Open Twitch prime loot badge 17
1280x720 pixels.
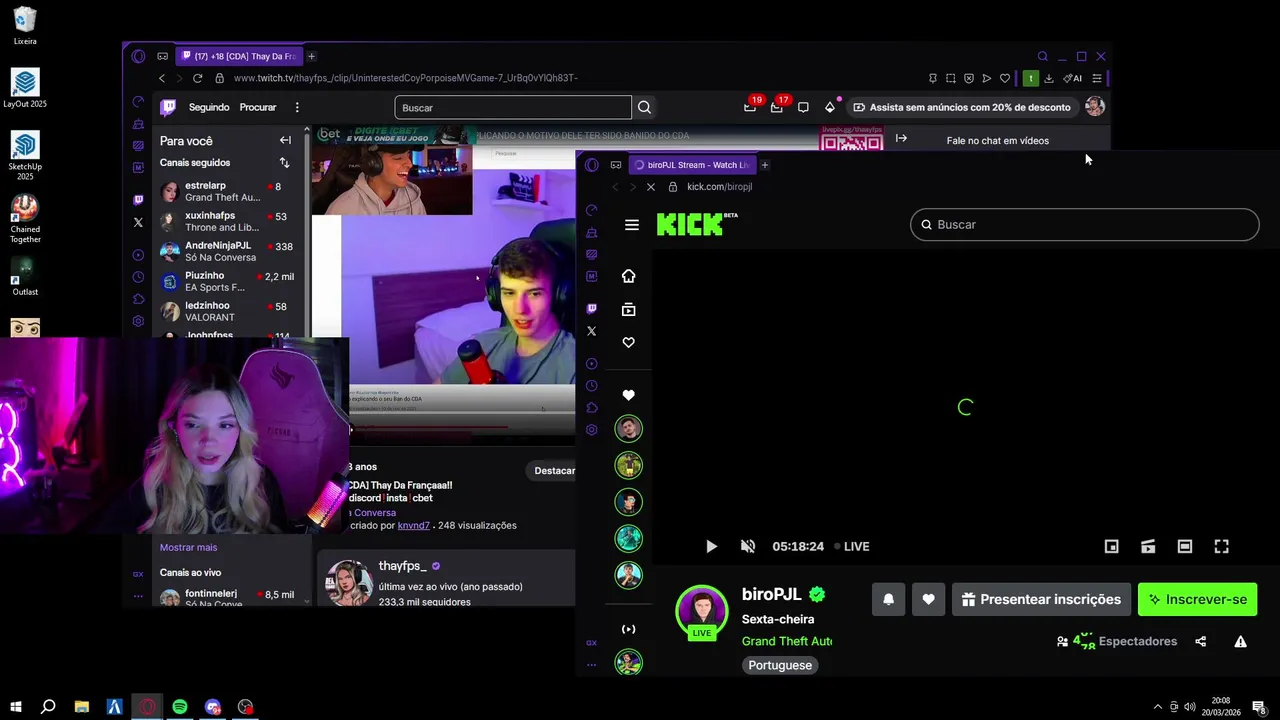(778, 107)
